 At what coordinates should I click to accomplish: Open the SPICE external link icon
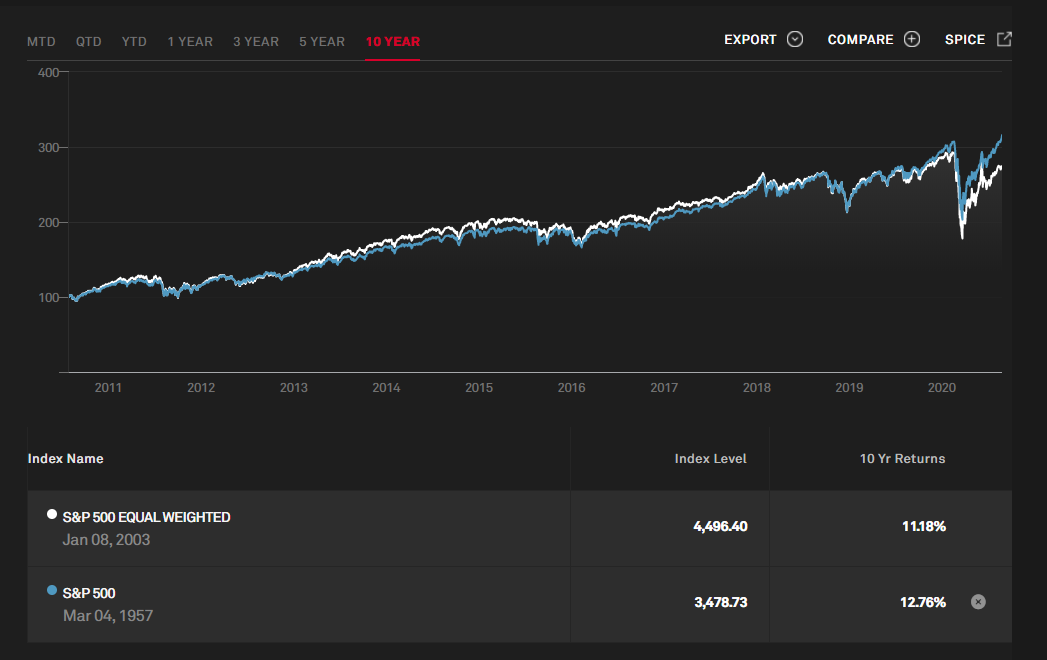pyautogui.click(x=1004, y=40)
